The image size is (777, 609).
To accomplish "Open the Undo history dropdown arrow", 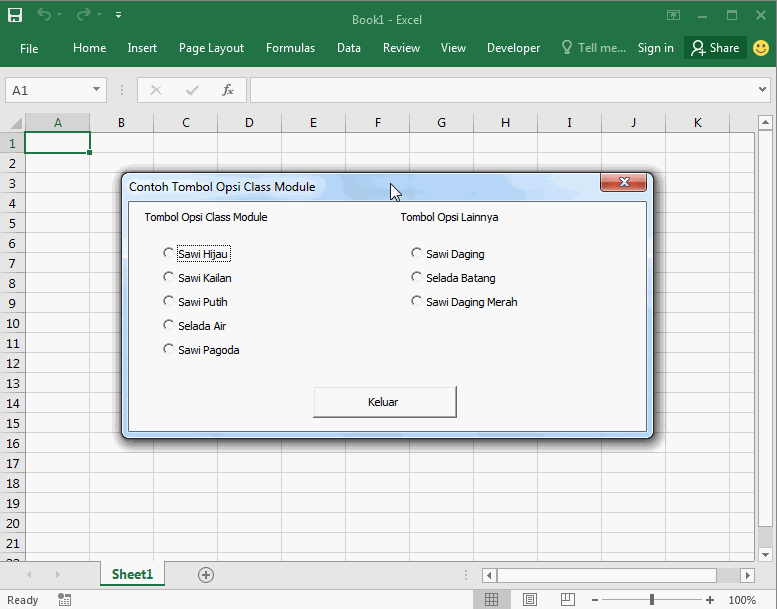I will tap(59, 15).
